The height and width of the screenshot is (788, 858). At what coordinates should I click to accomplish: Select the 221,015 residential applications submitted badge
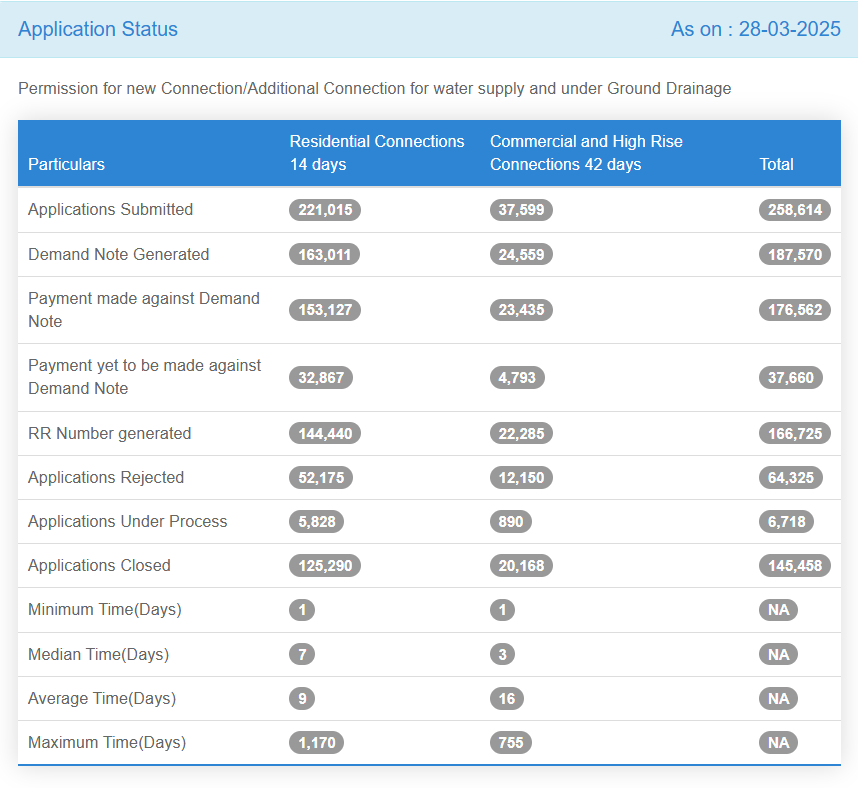coord(324,210)
